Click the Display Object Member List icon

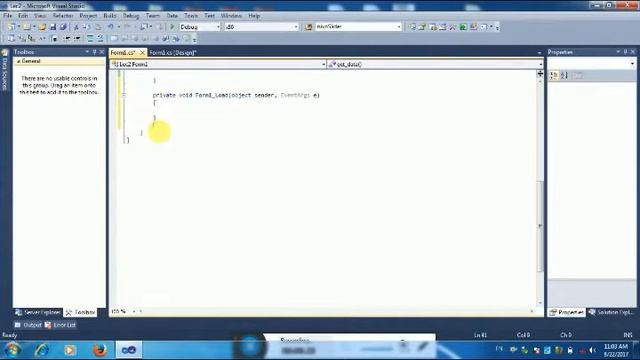(11, 39)
